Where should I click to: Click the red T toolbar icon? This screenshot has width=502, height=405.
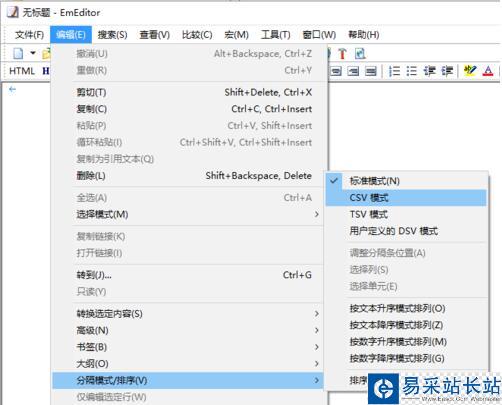(342, 54)
